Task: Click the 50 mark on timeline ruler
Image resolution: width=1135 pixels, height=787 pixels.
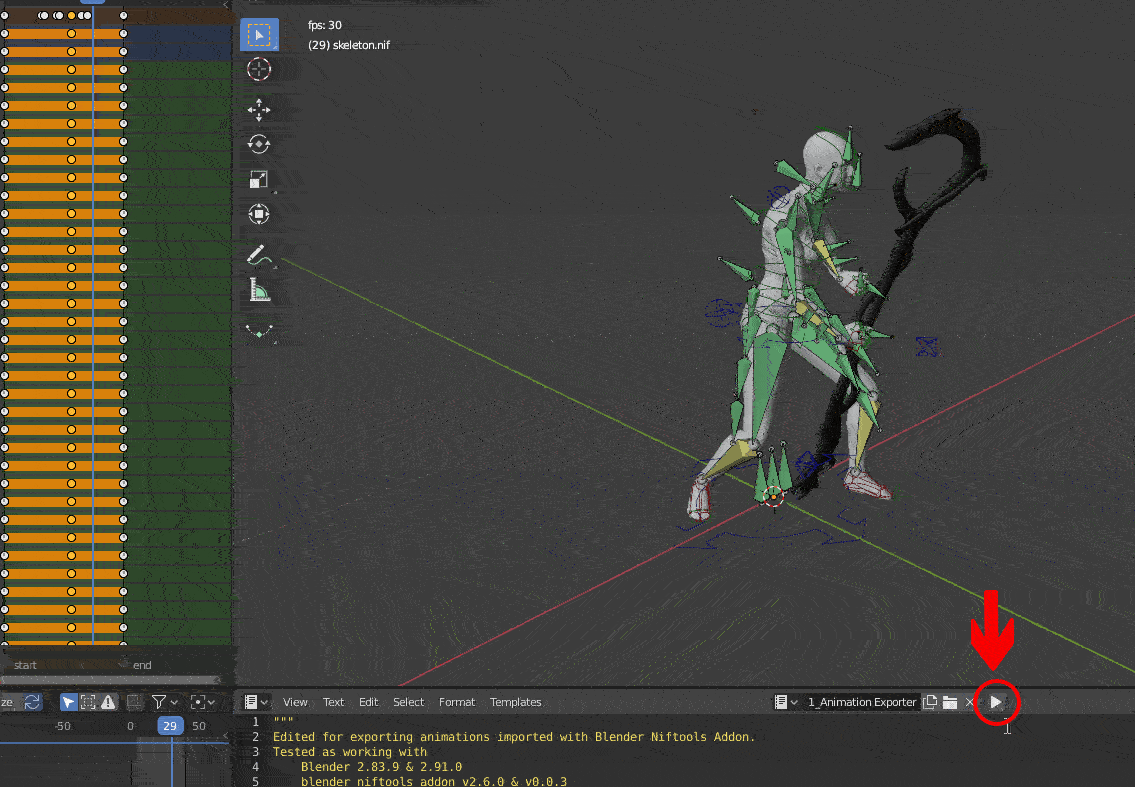Action: click(199, 725)
